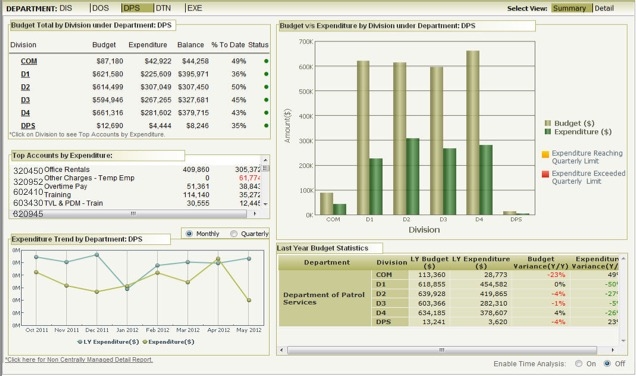This screenshot has width=636, height=376.
Task: Set Time Analysis to Off
Action: click(x=607, y=364)
